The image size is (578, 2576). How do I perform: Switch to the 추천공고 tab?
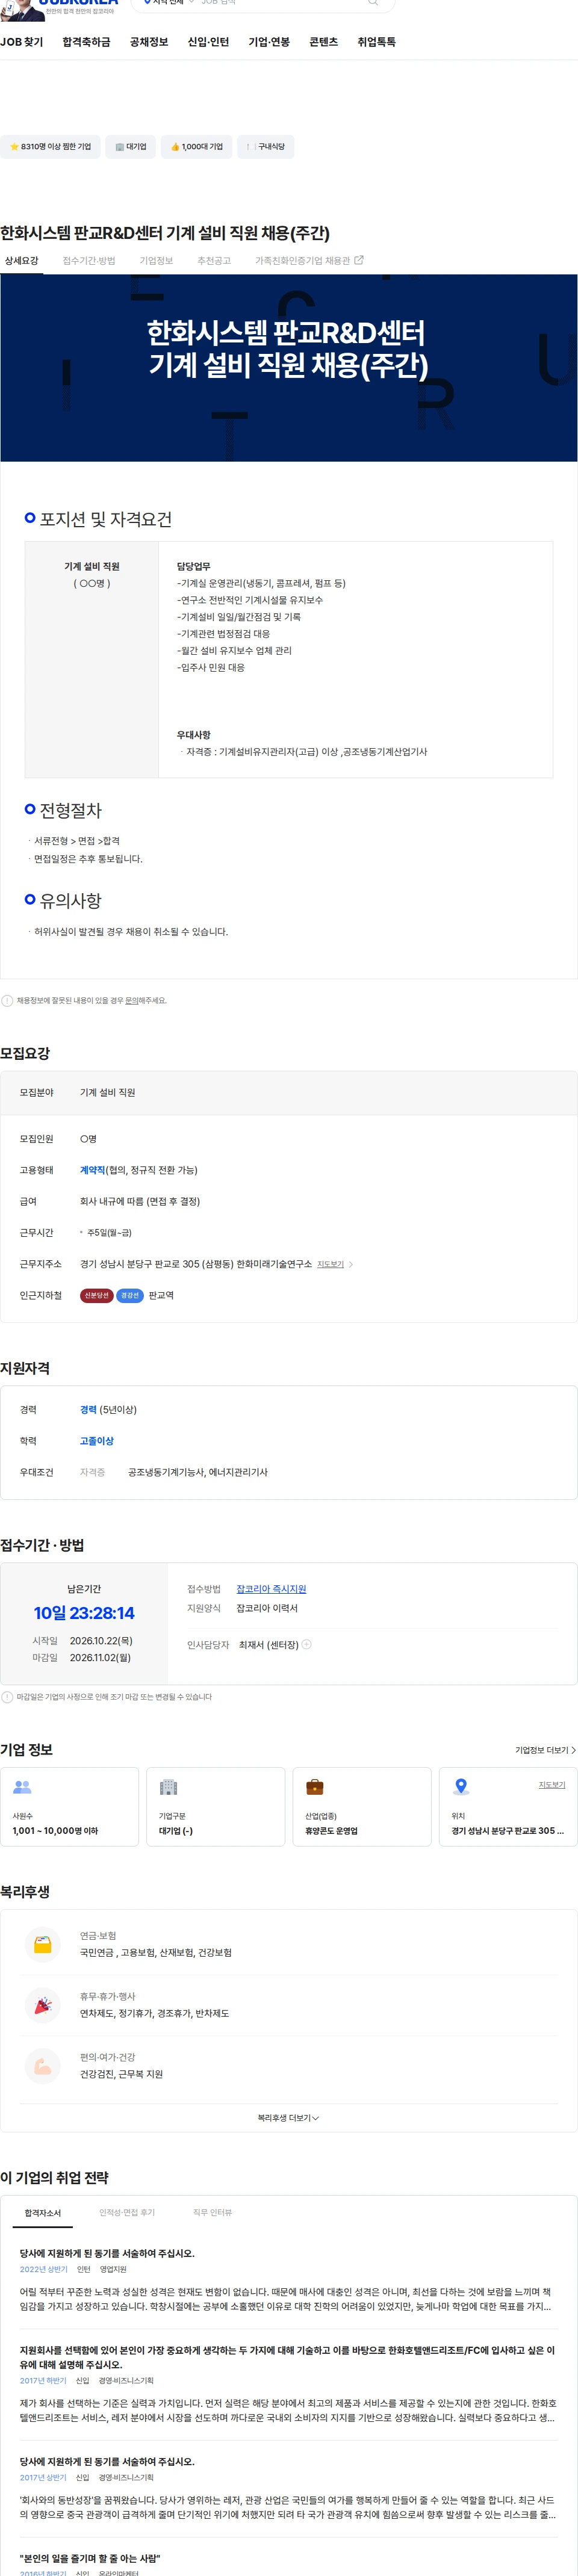pos(214,261)
